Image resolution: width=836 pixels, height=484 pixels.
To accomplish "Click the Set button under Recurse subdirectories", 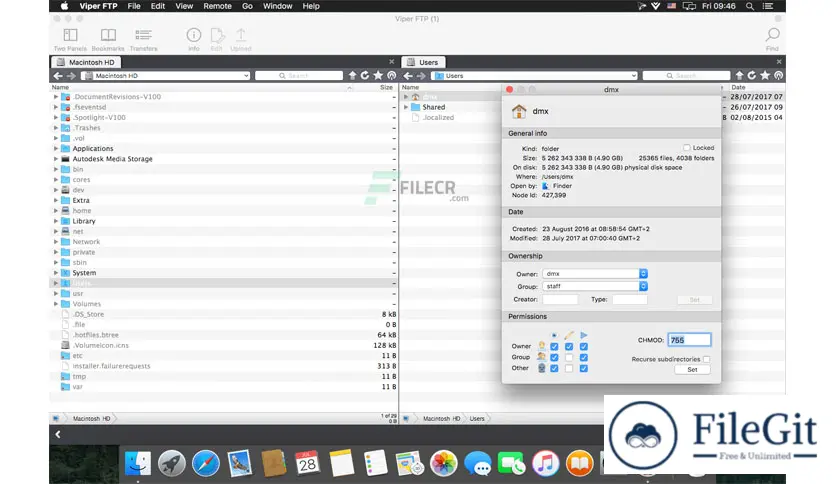I will click(x=692, y=369).
